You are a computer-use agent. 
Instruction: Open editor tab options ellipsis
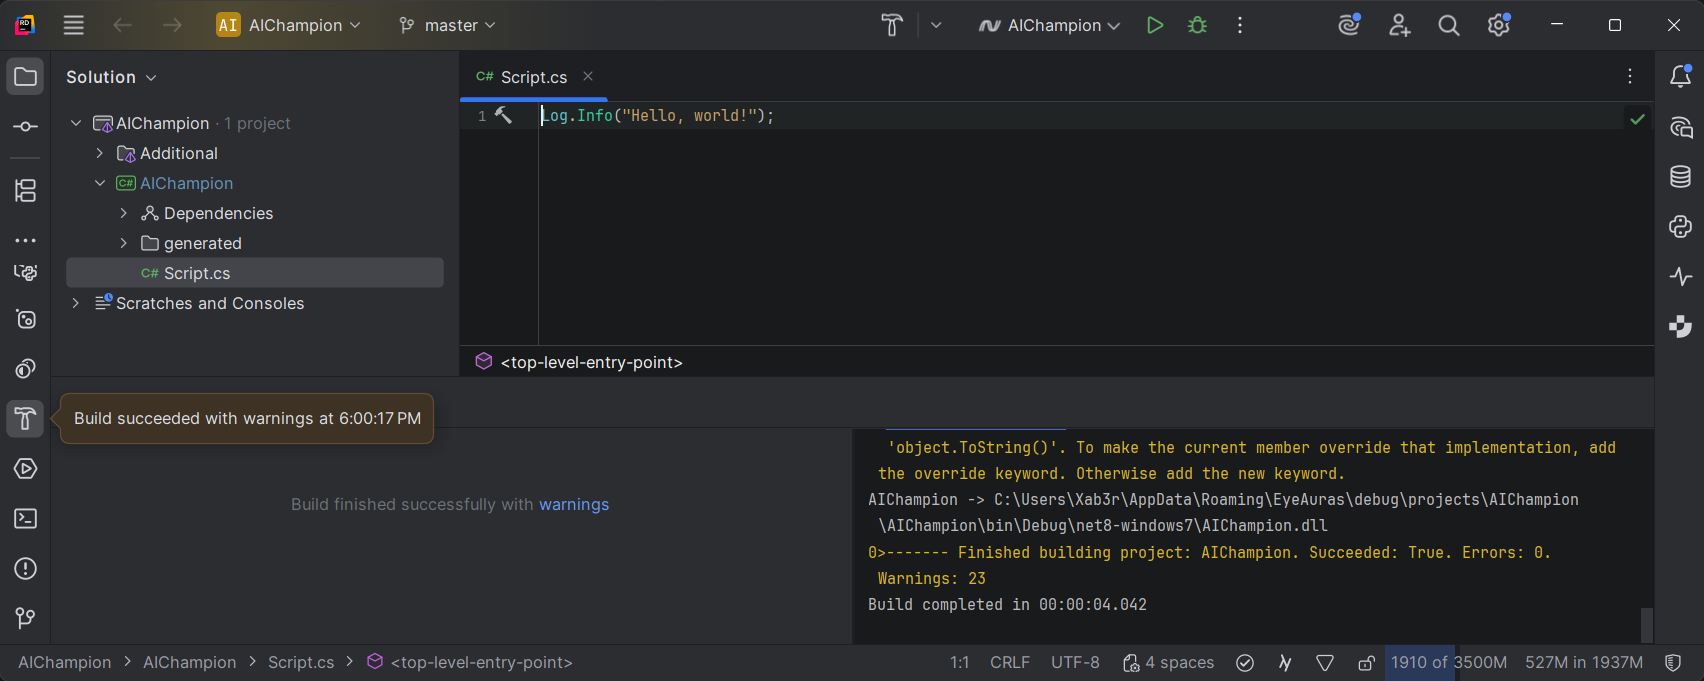pos(1630,76)
